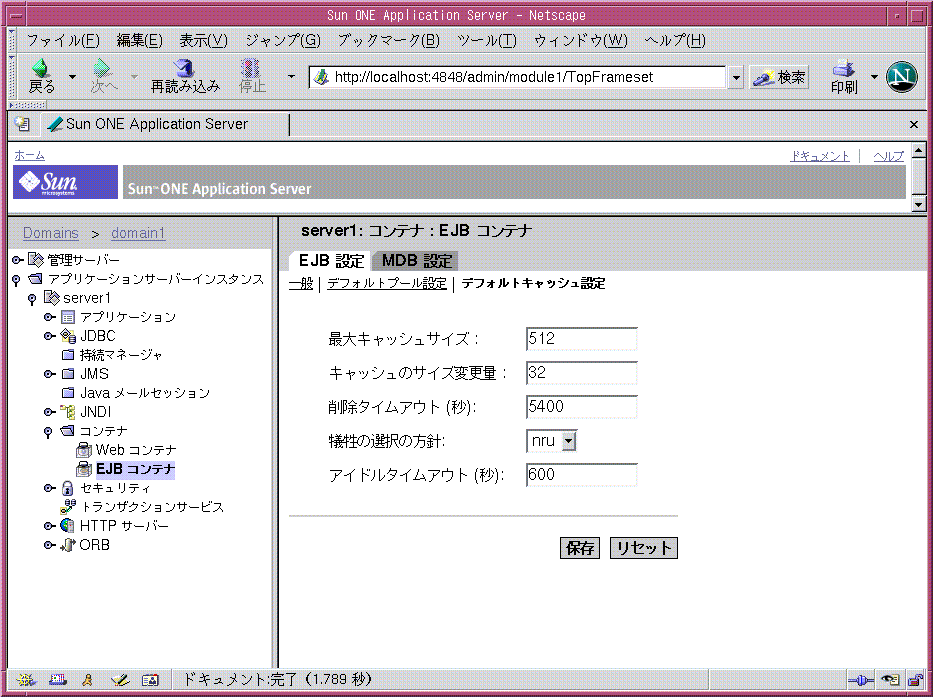This screenshot has height=697, width=933.
Task: Collapse the server1 tree node
Action: 32,298
